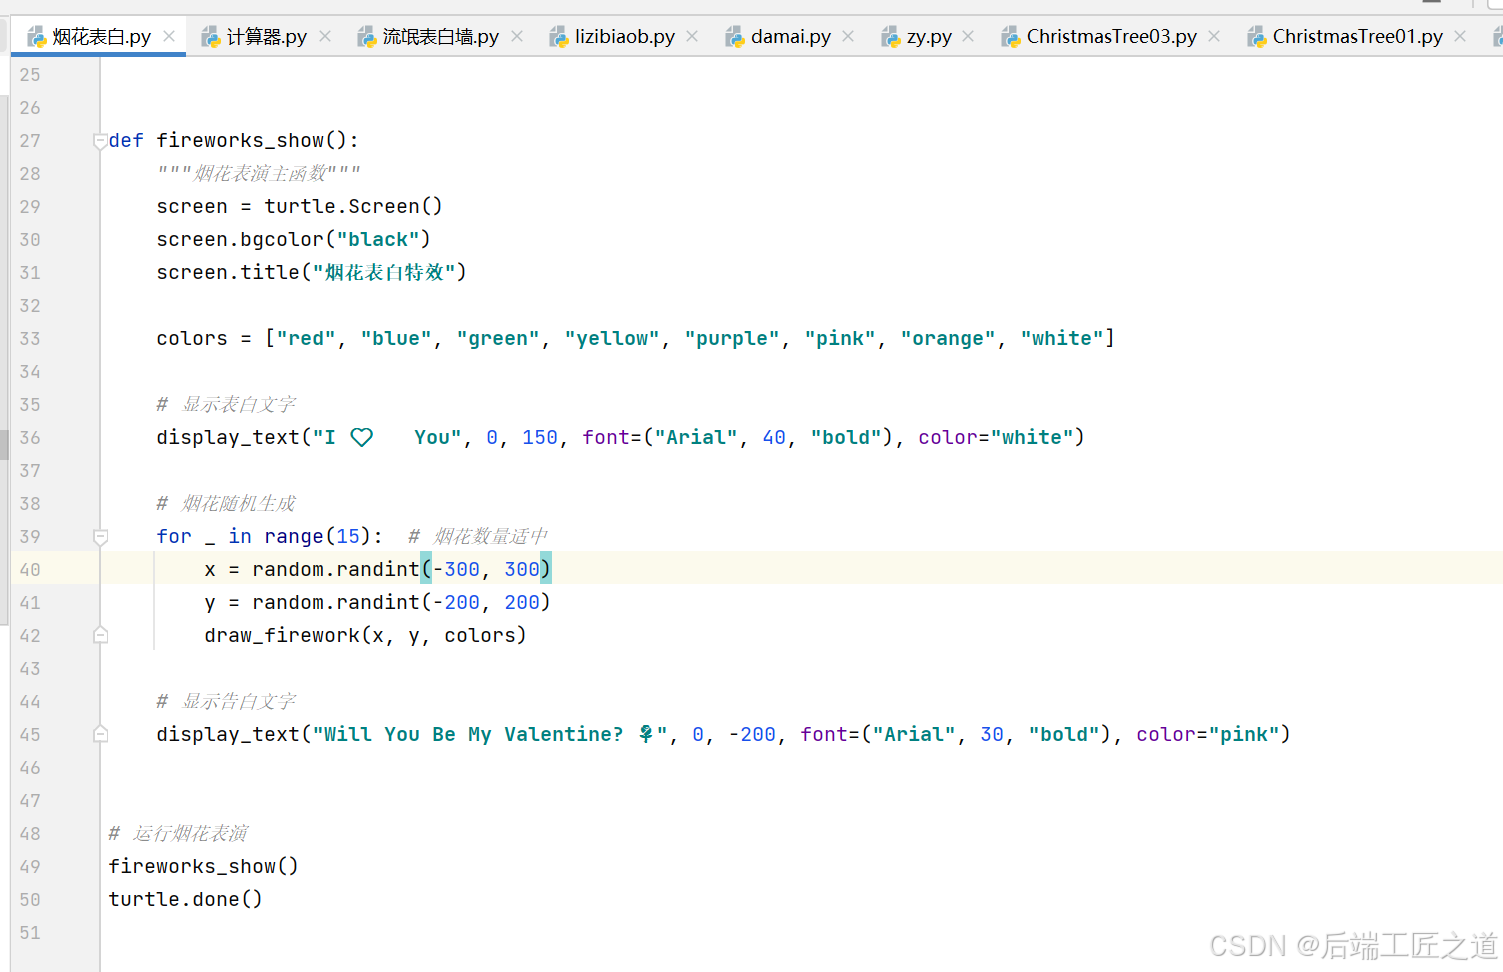This screenshot has width=1503, height=972.
Task: Click the Python file icon on 流氓表白墙.py tab
Action: click(366, 37)
